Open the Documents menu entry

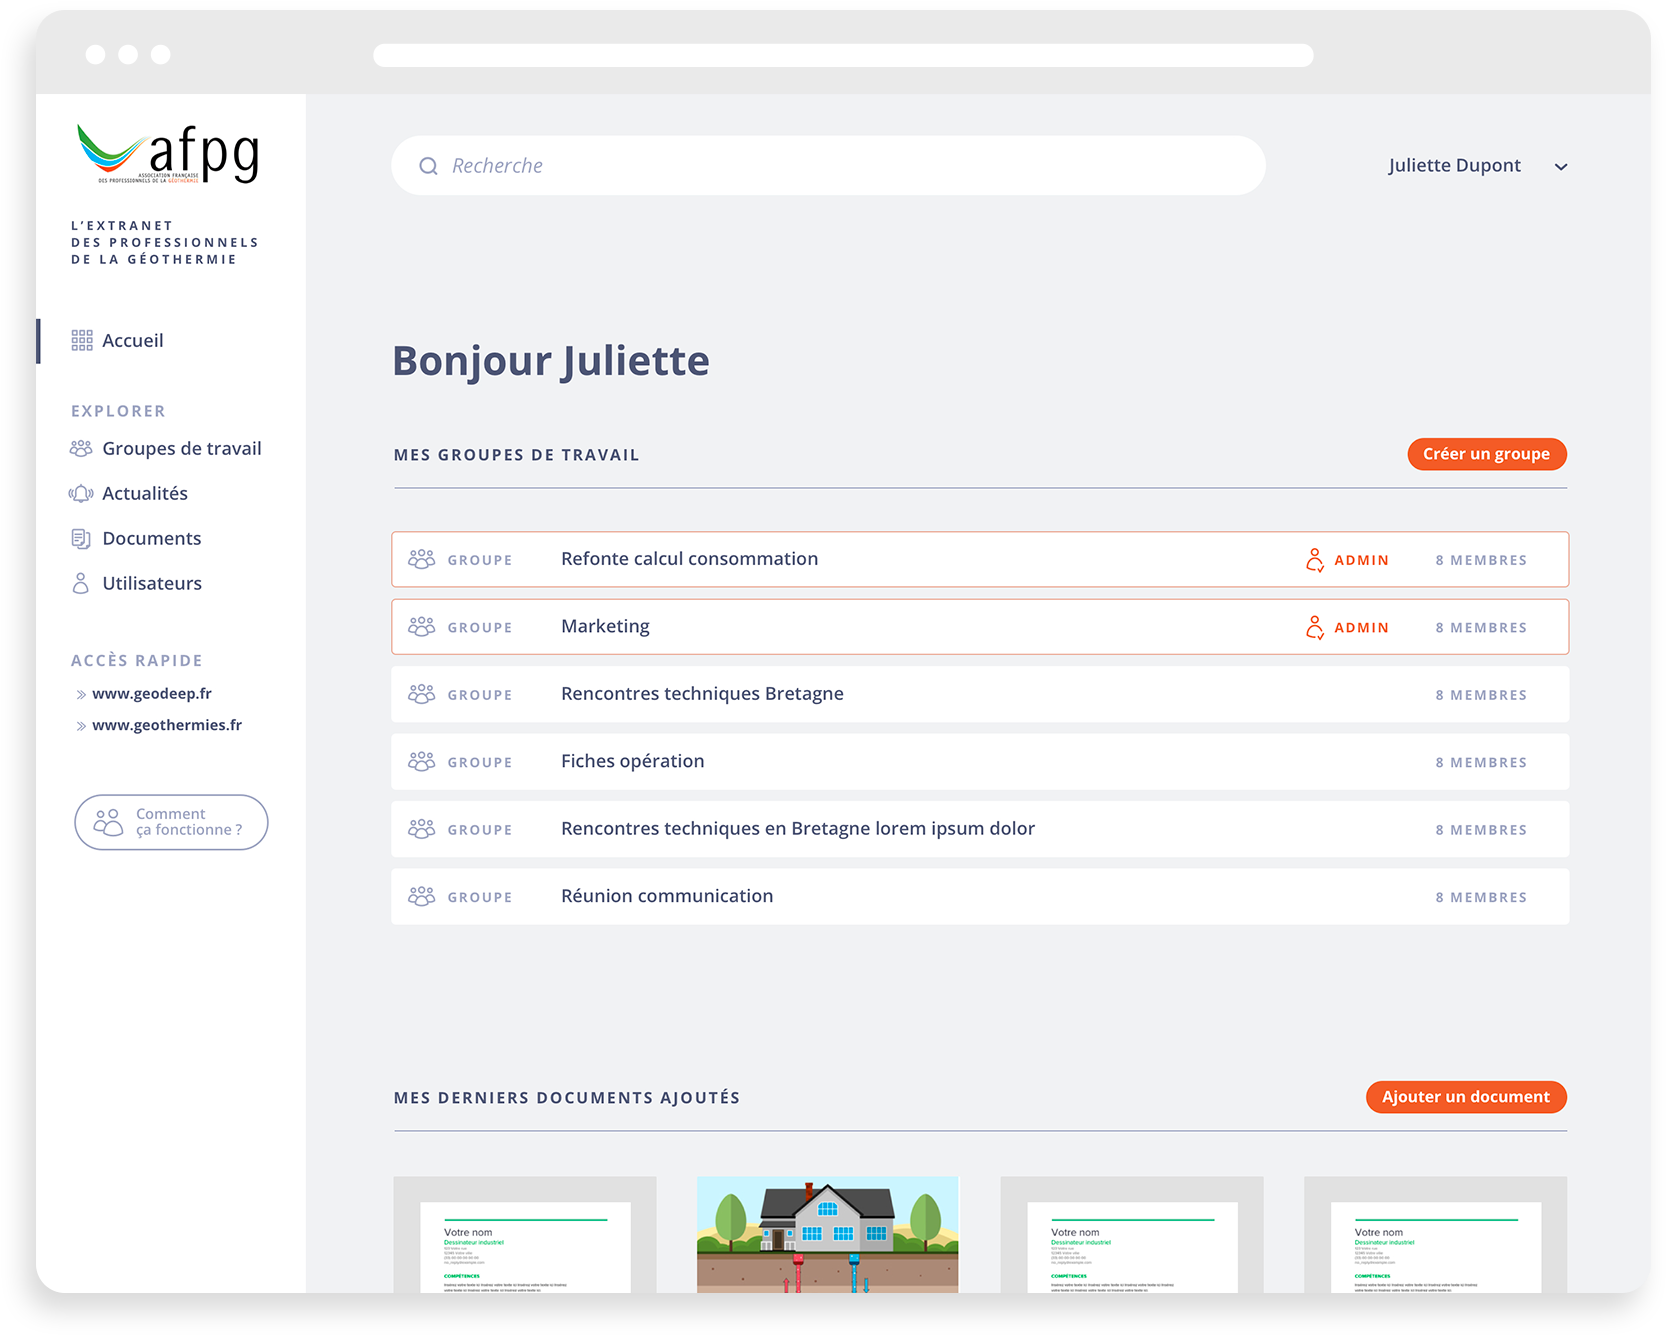(136, 539)
